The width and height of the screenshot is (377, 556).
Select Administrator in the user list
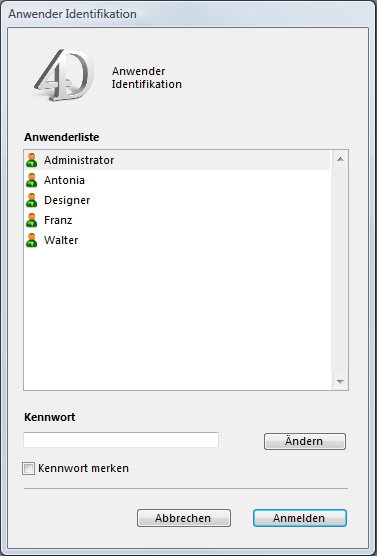click(x=177, y=160)
